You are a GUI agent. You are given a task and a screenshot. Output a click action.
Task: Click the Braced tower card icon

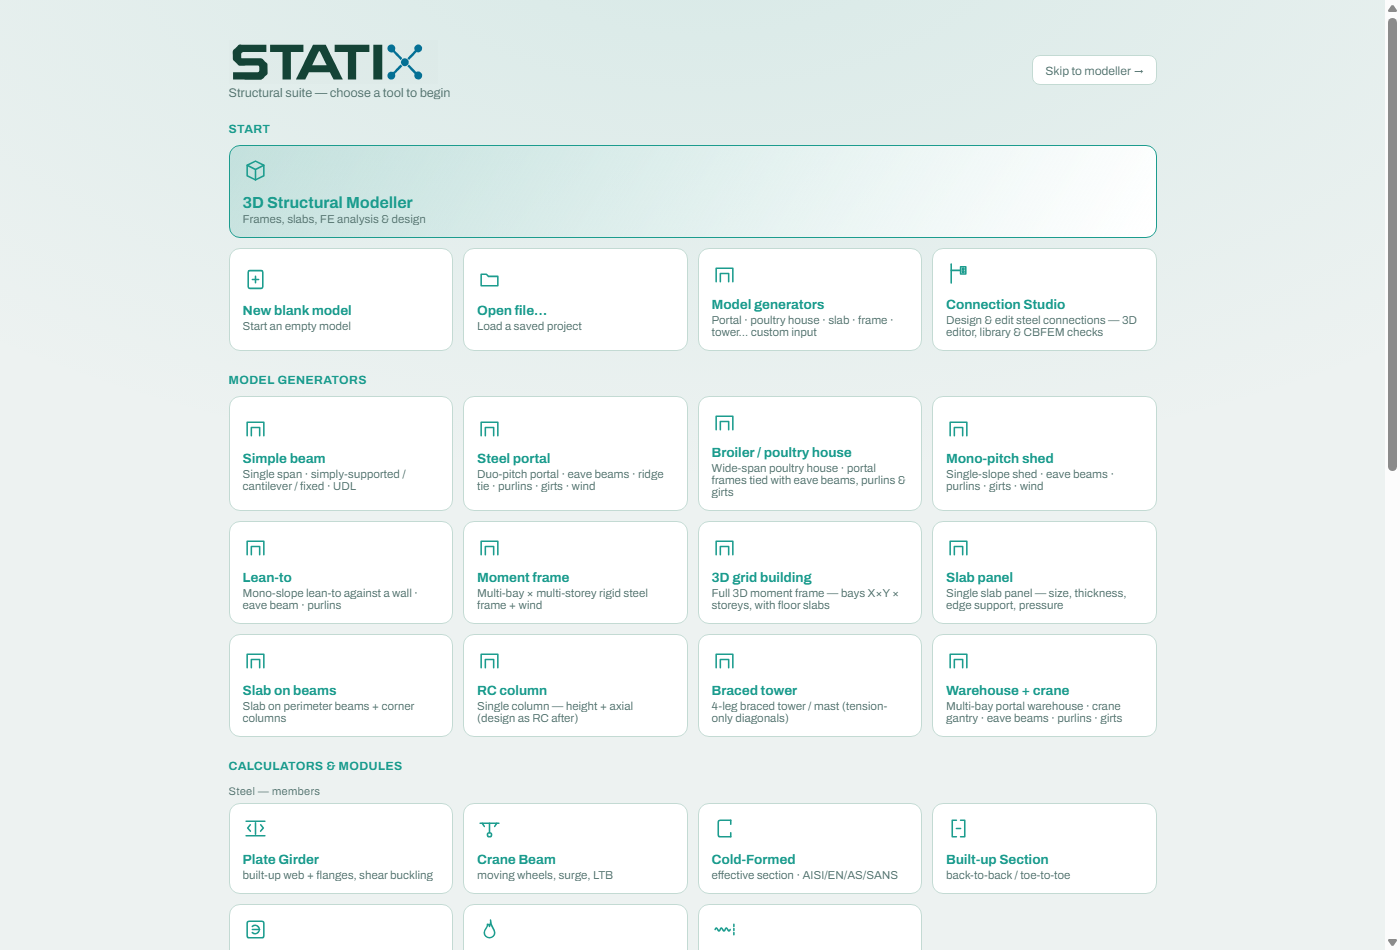(725, 661)
